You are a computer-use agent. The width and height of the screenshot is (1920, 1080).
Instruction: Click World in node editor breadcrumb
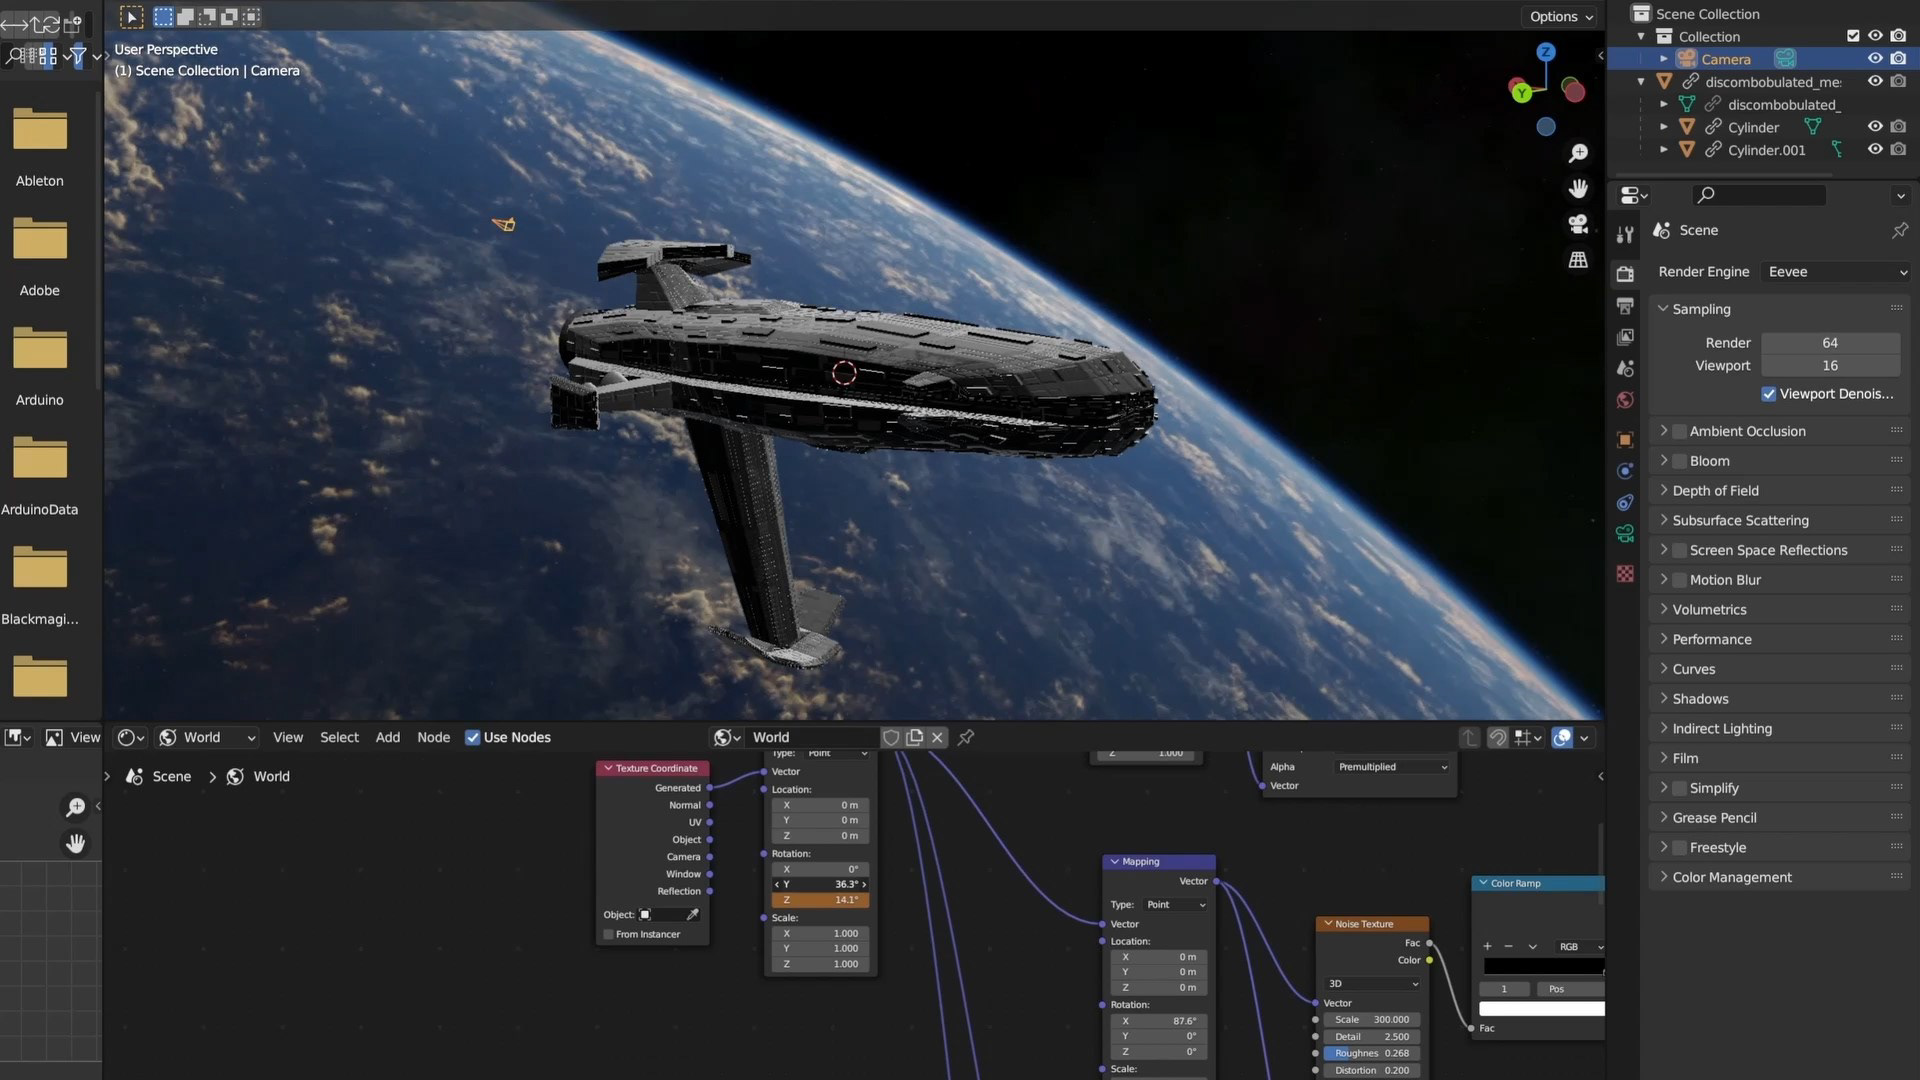point(271,777)
